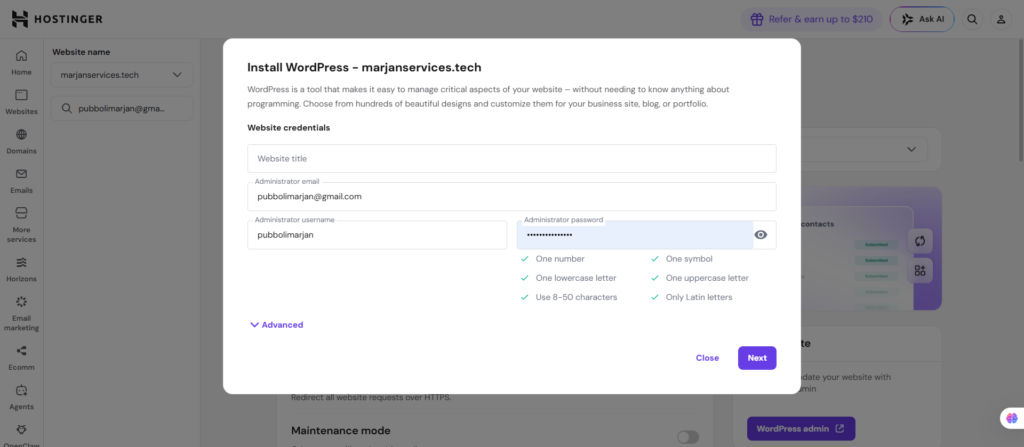Click 'Only Latin letters' requirement
Viewport: 1024px width, 447px height.
pyautogui.click(x=699, y=297)
